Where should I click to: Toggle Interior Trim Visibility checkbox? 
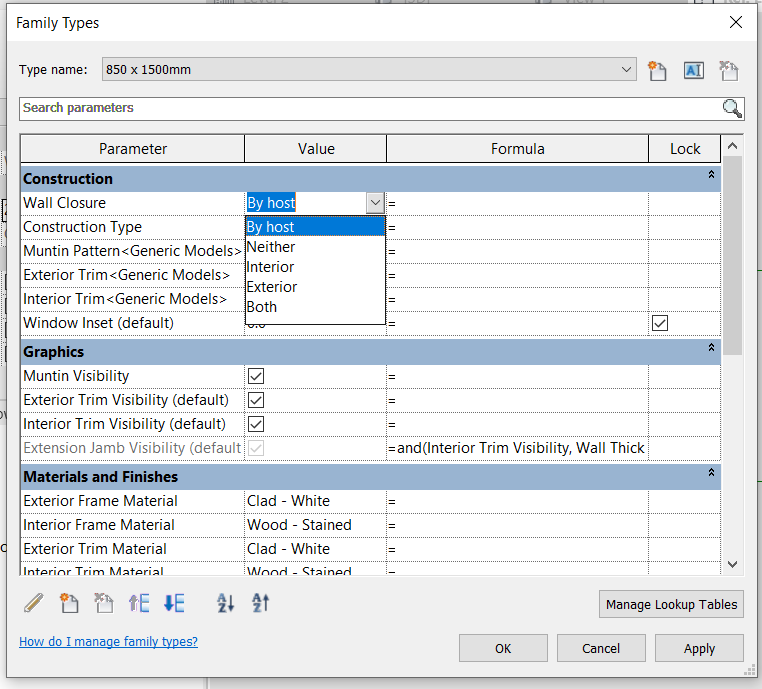pyautogui.click(x=256, y=424)
